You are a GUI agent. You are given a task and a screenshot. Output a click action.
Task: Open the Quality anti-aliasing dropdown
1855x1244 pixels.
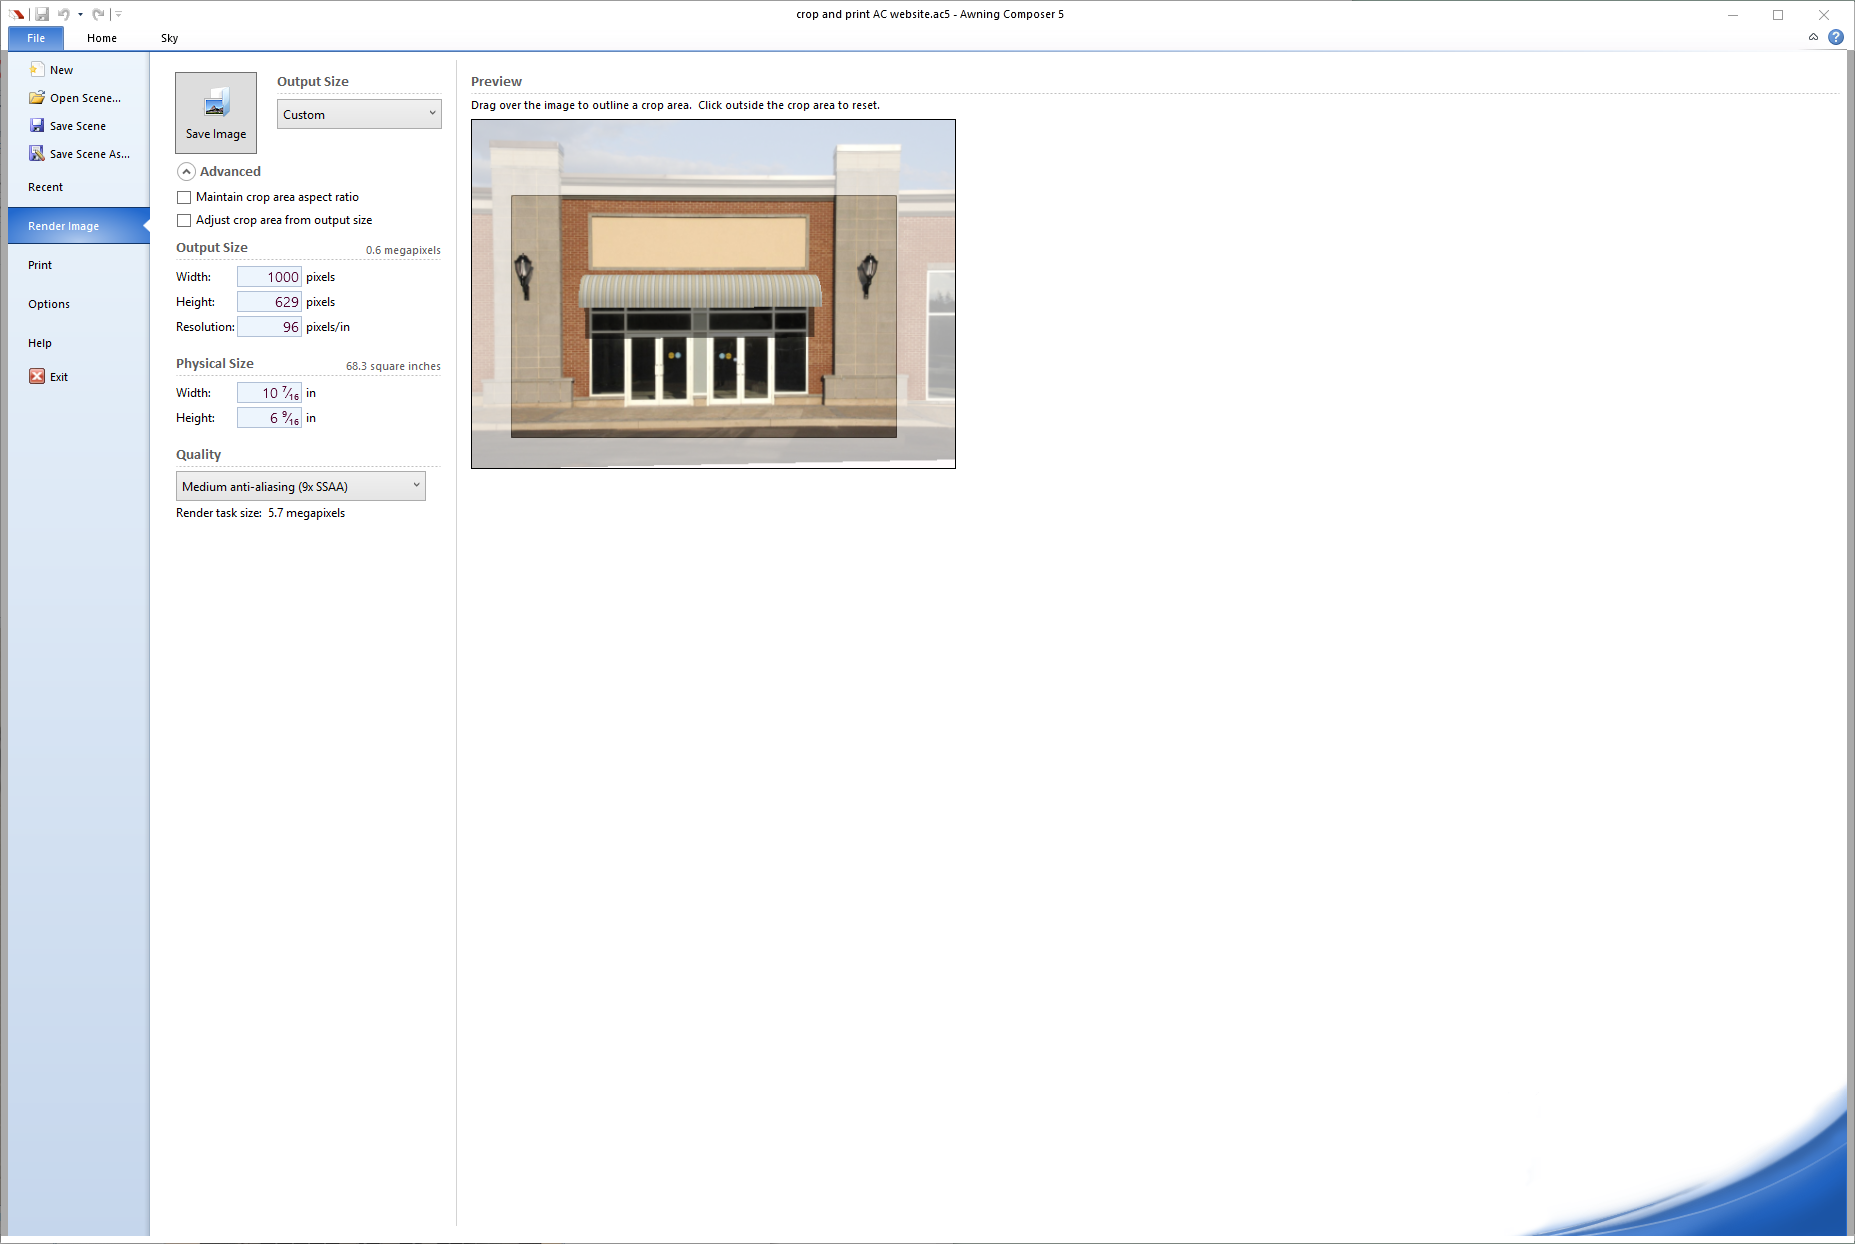301,486
